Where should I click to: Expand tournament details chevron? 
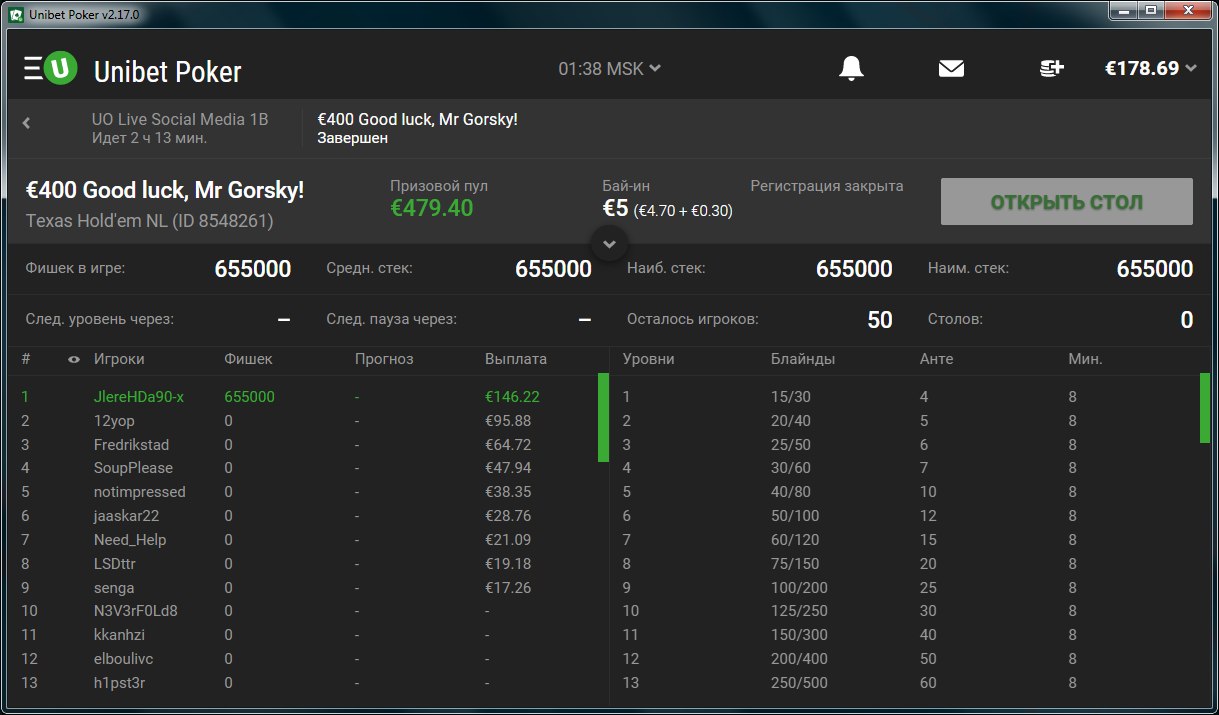609,243
